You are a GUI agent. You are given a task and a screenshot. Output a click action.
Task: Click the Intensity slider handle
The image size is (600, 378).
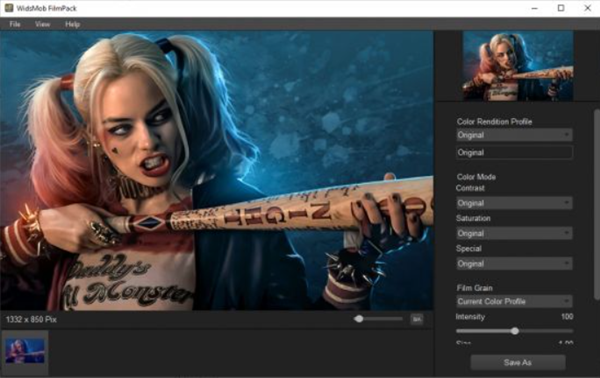click(515, 331)
